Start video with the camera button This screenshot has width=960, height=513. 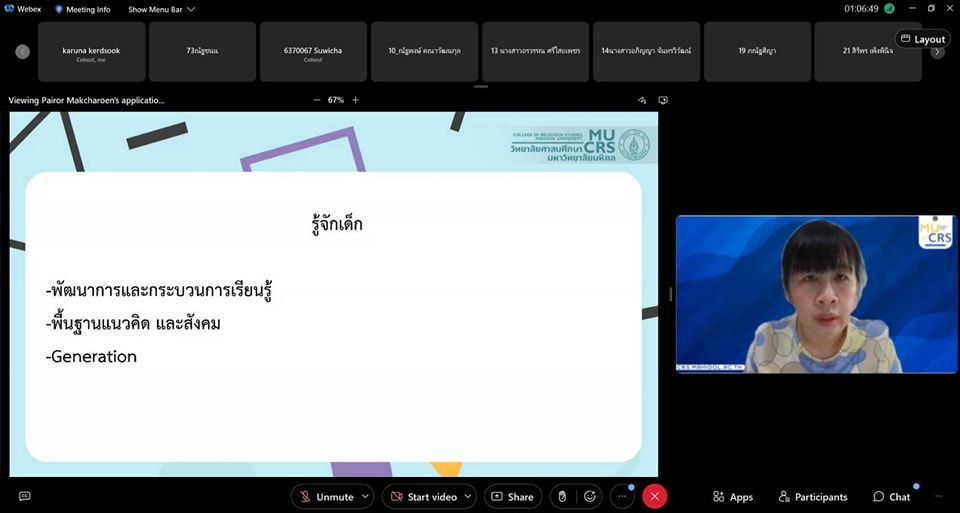point(424,497)
